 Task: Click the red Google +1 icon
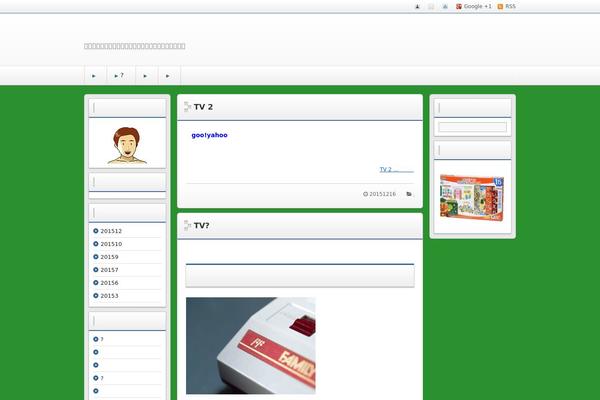pos(459,7)
